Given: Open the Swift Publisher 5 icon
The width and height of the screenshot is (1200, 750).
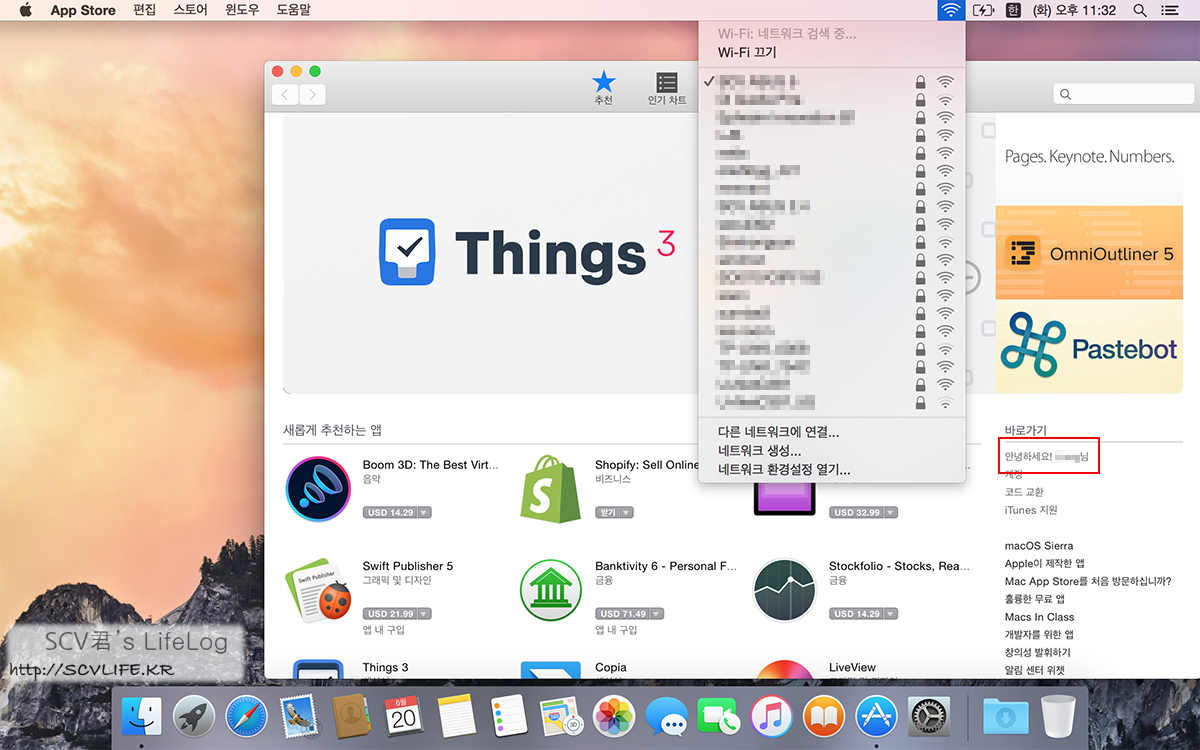Looking at the screenshot, I should 318,591.
